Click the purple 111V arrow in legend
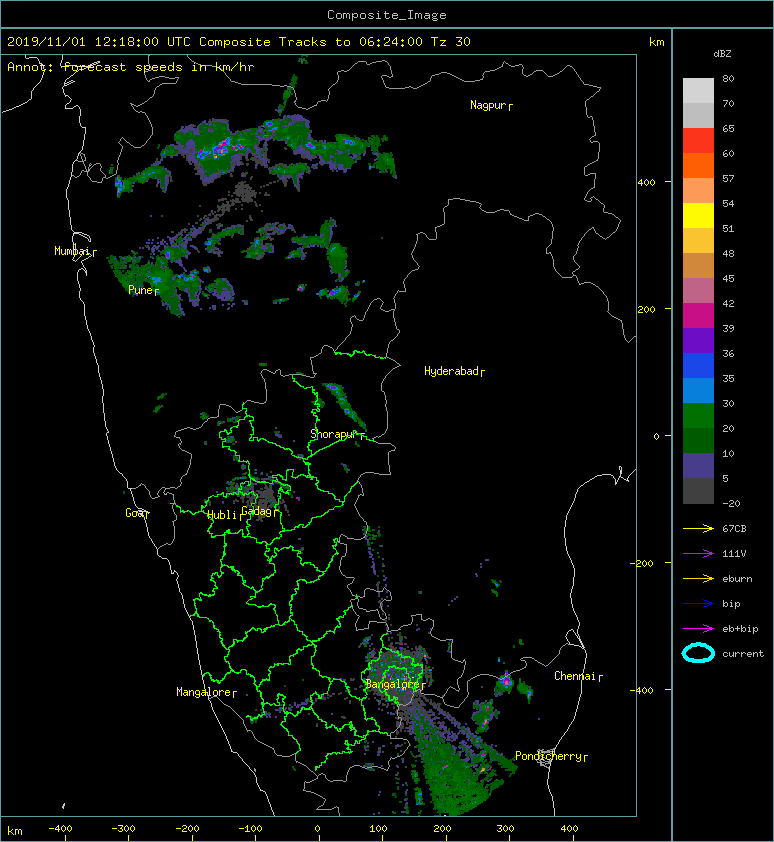 pos(698,554)
